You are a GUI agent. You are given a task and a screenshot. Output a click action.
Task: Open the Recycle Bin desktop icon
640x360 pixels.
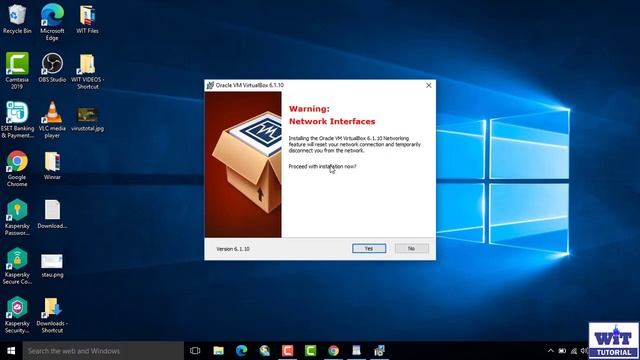17,19
